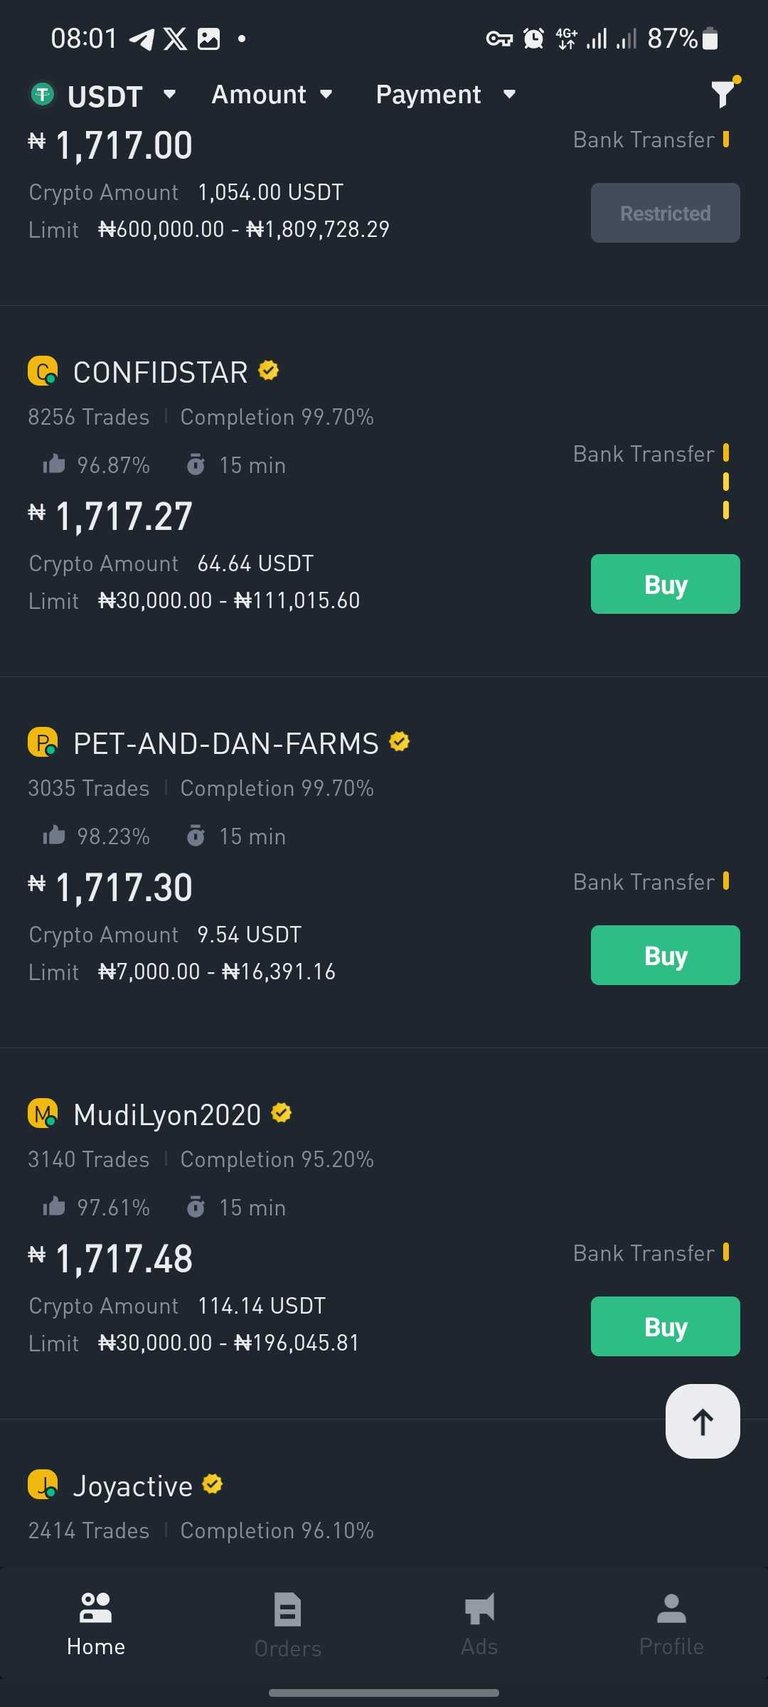Open the Payment method dropdown
Screen dimensions: 768x1707
coord(445,94)
